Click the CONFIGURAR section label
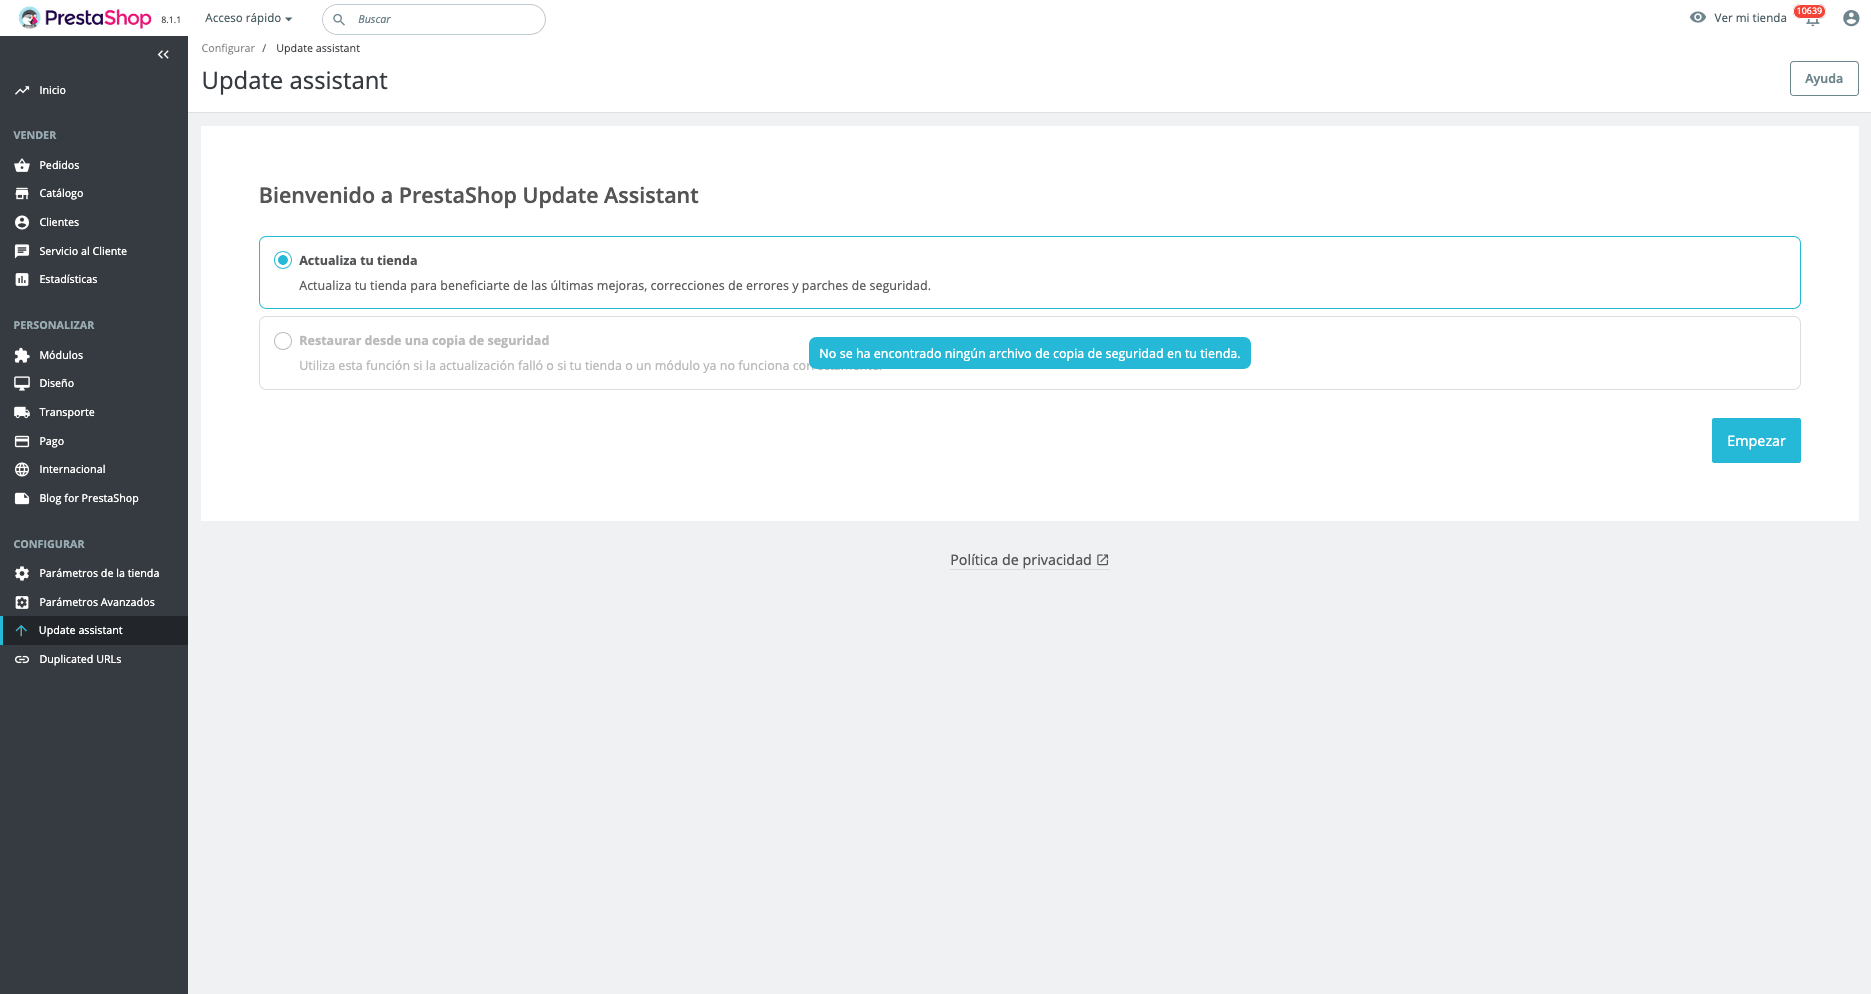Viewport: 1871px width, 994px height. 49,544
